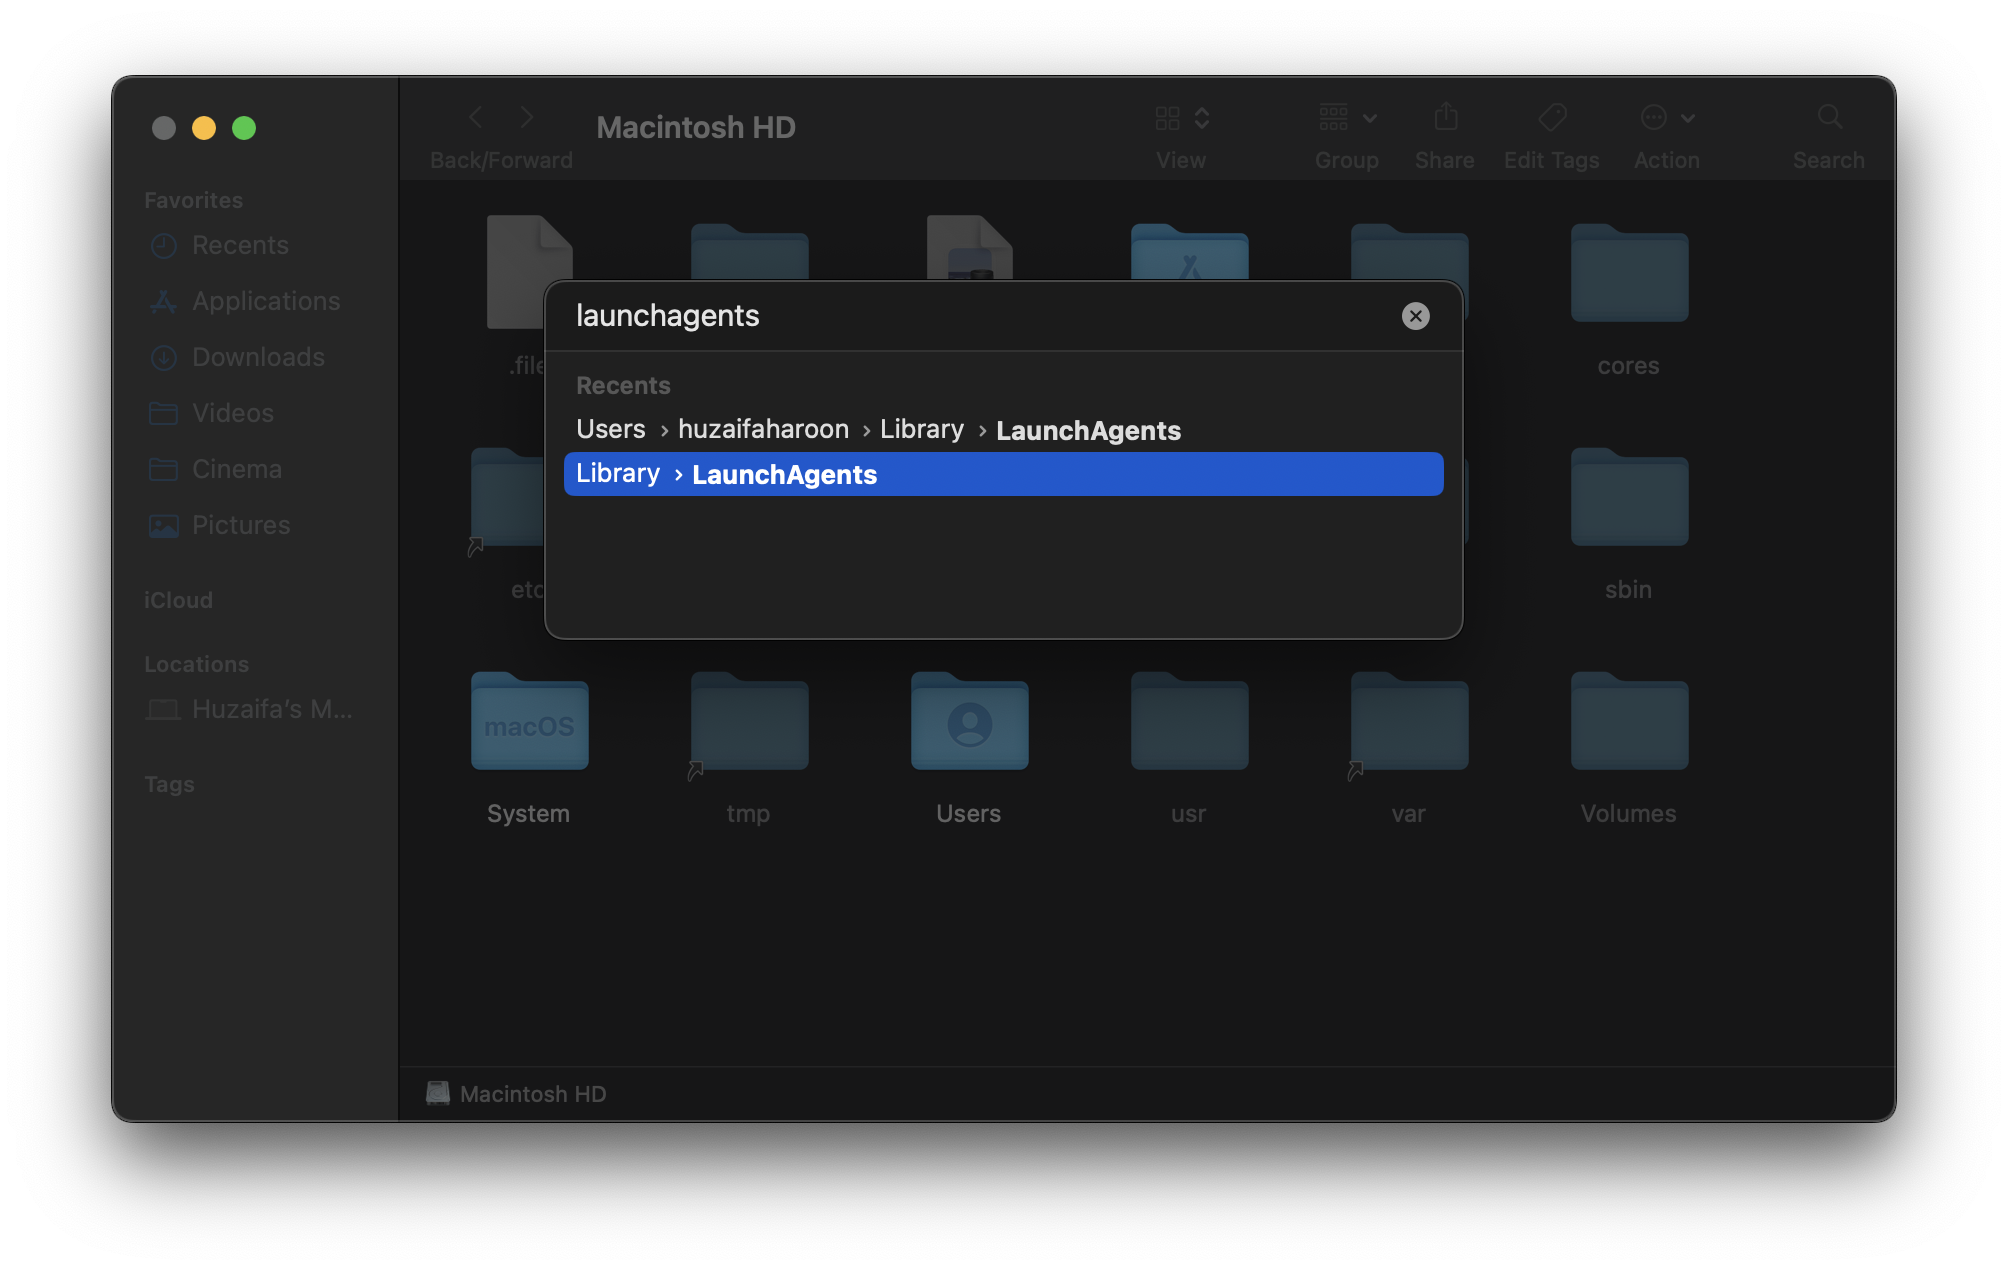Expand the Action menu dropdown

[1666, 118]
